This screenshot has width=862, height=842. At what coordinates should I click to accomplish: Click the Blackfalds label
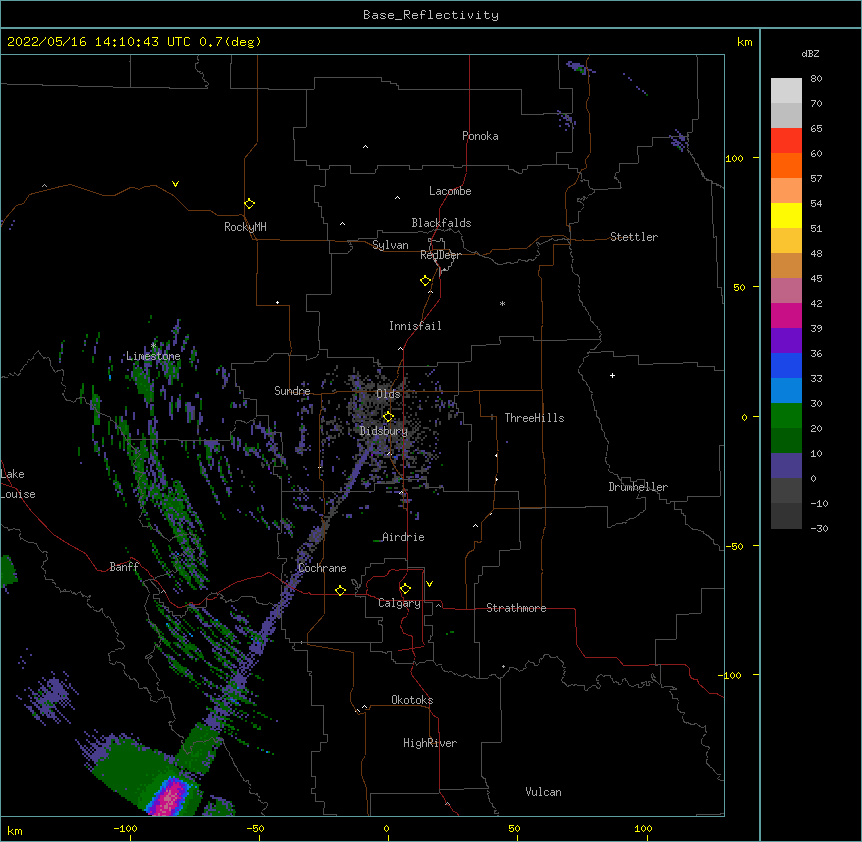pyautogui.click(x=441, y=223)
